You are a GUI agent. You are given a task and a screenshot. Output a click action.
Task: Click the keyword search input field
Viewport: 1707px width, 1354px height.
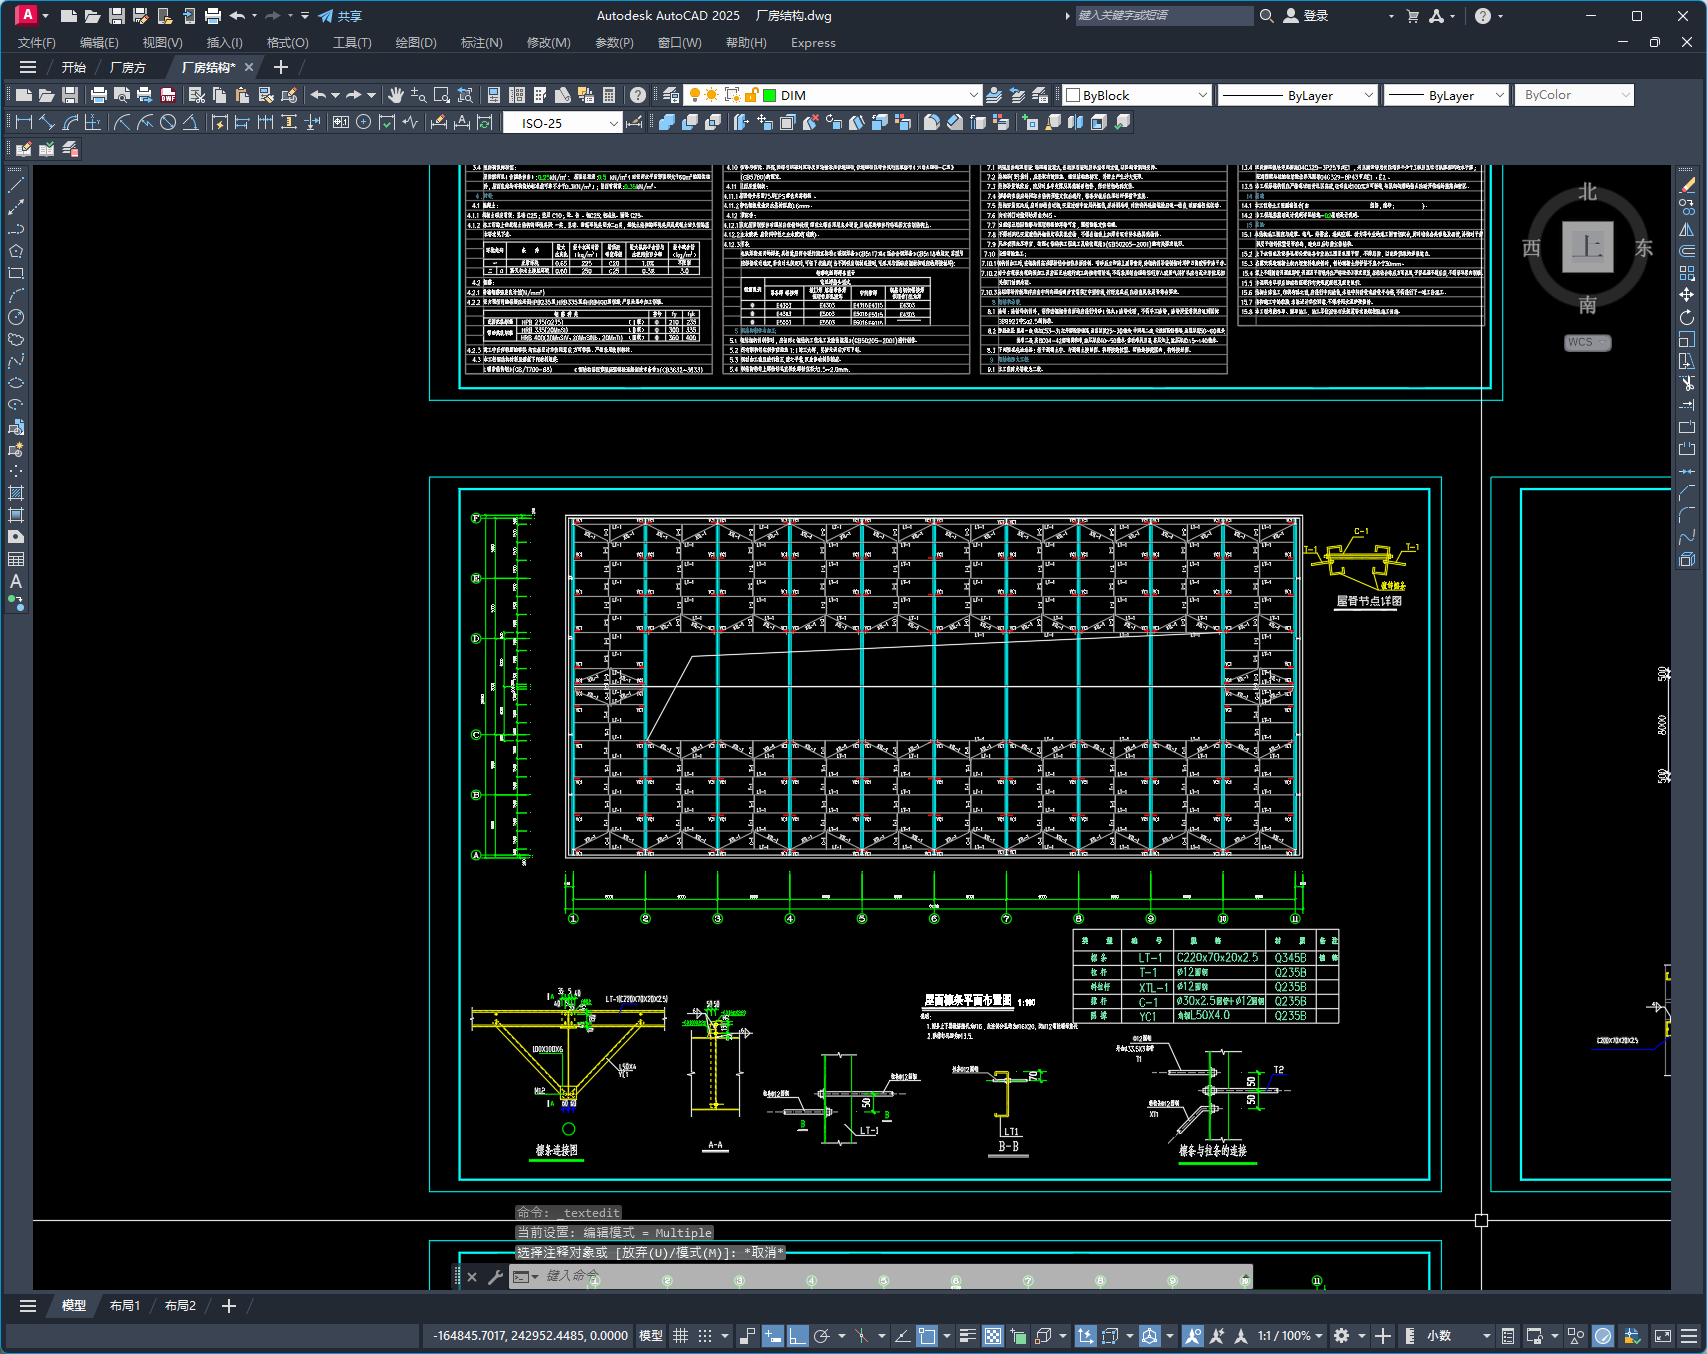(1164, 16)
